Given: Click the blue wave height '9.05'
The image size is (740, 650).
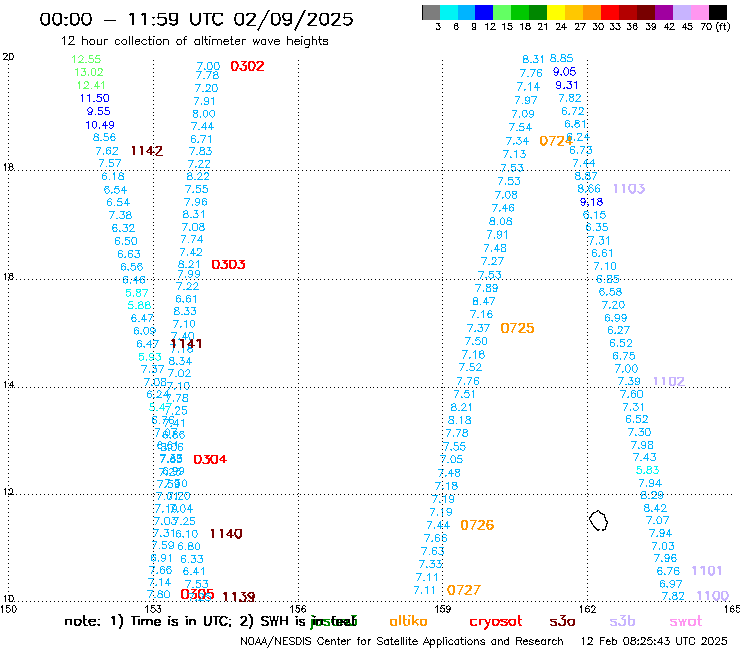Looking at the screenshot, I should (x=564, y=72).
